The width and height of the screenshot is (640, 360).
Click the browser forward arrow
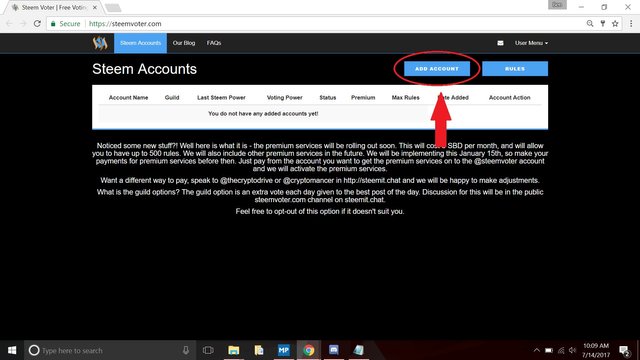pyautogui.click(x=23, y=24)
